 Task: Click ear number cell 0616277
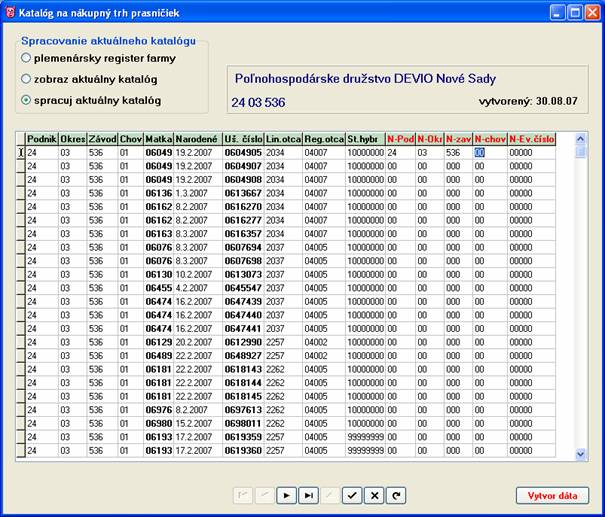tap(243, 220)
